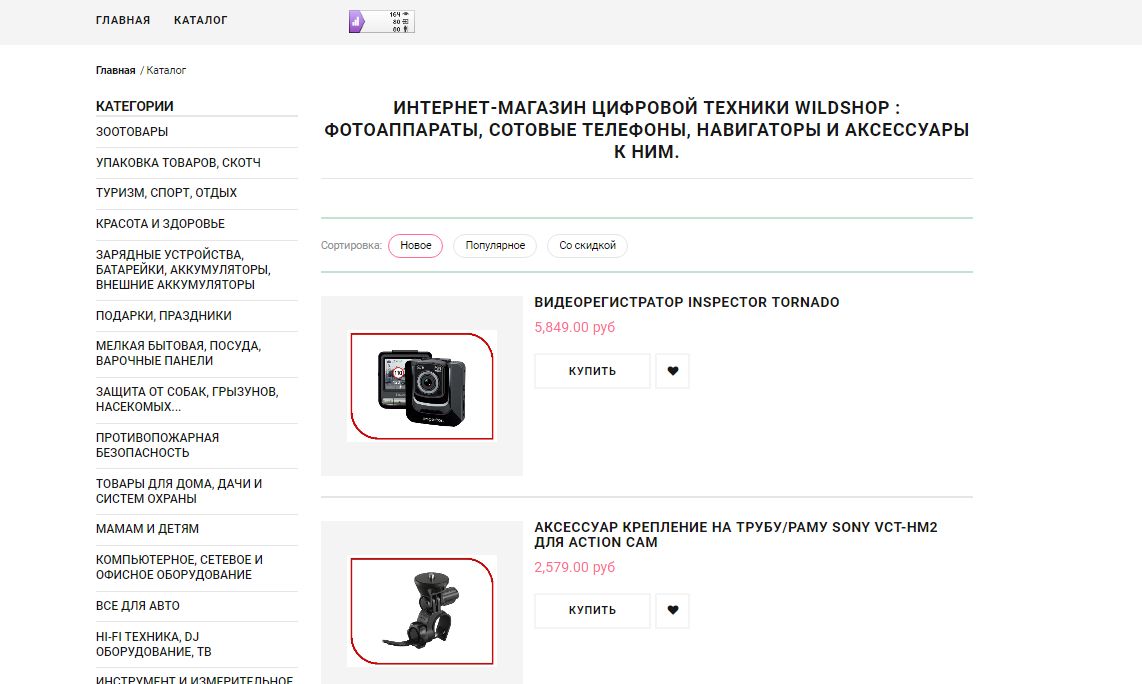Image resolution: width=1142 pixels, height=684 pixels.
Task: Open КРАСОТА И ЗДОРОВЬЕ category
Action: [160, 224]
